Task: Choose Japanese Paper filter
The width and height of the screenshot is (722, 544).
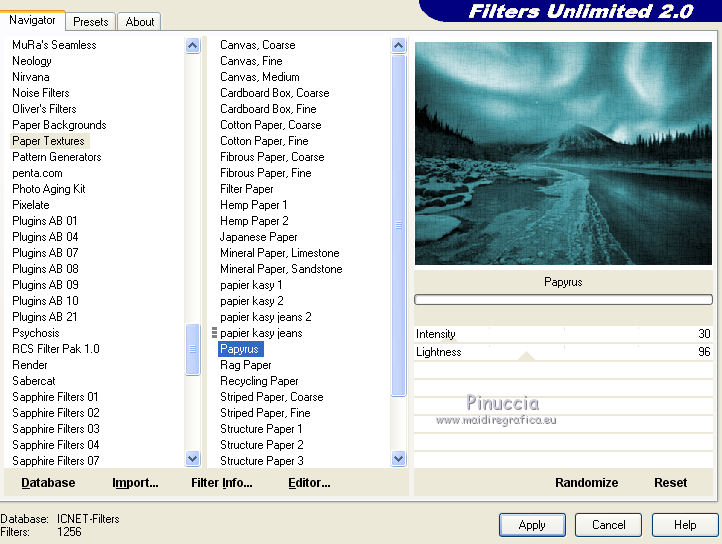Action: [x=258, y=237]
